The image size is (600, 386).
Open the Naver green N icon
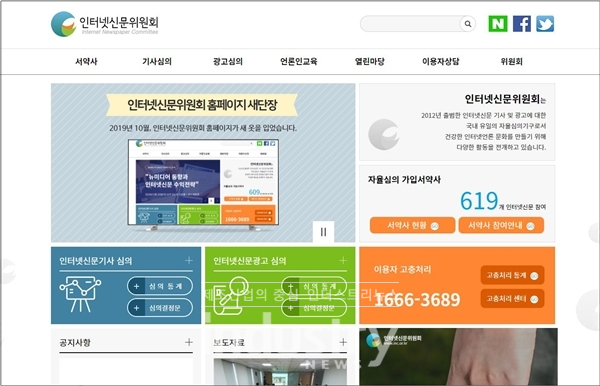click(x=498, y=24)
